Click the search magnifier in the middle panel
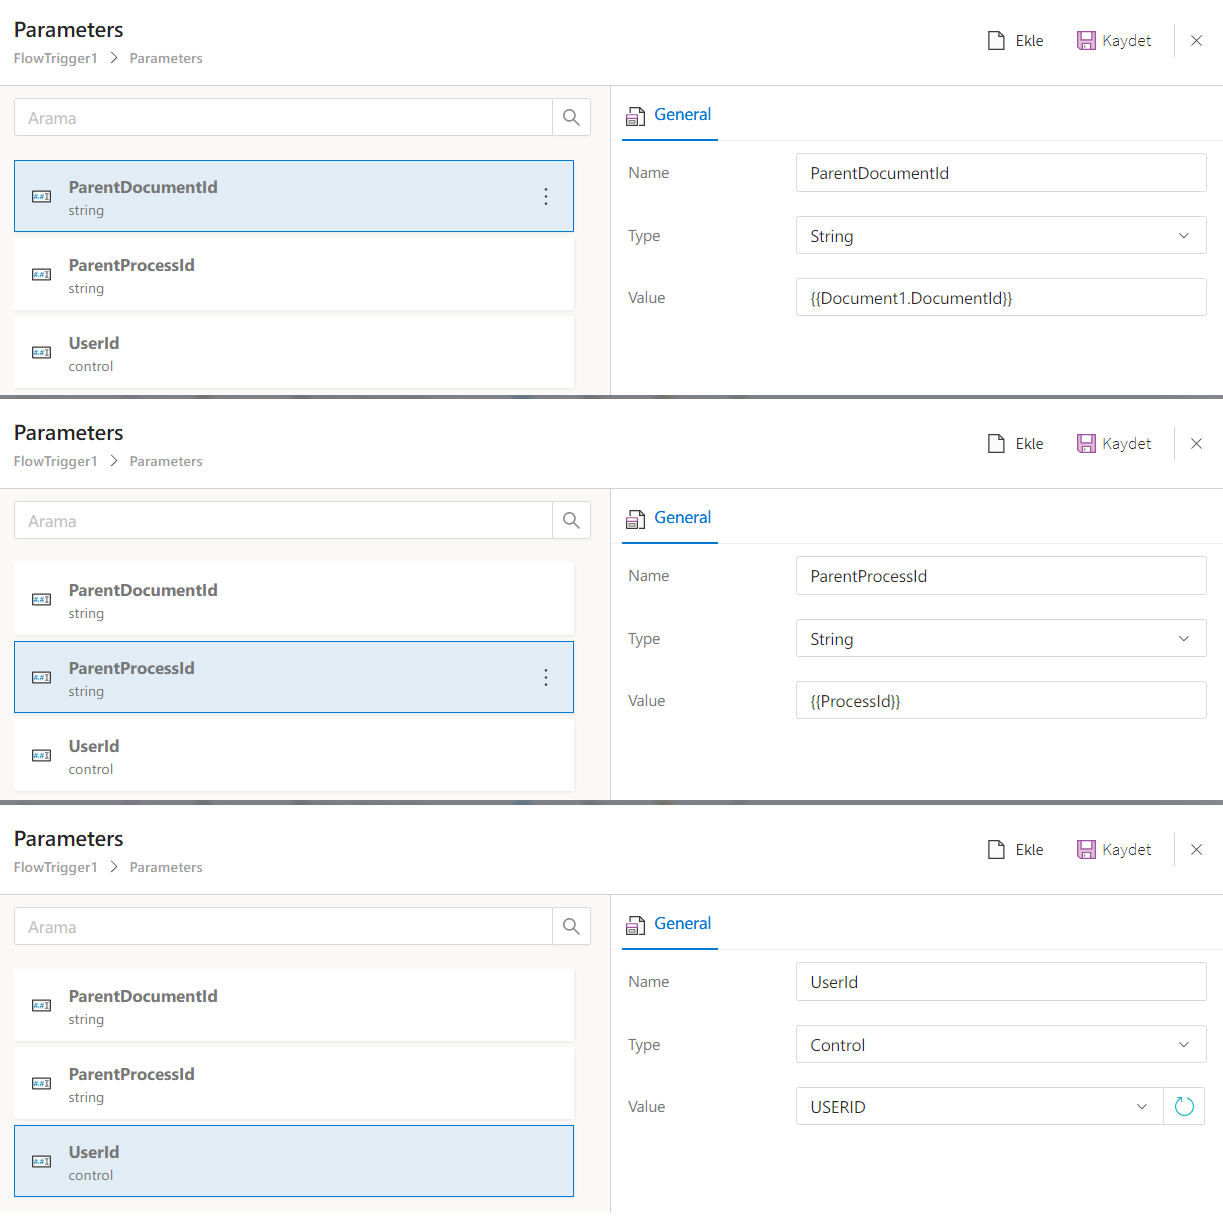1223x1217 pixels. [x=571, y=521]
